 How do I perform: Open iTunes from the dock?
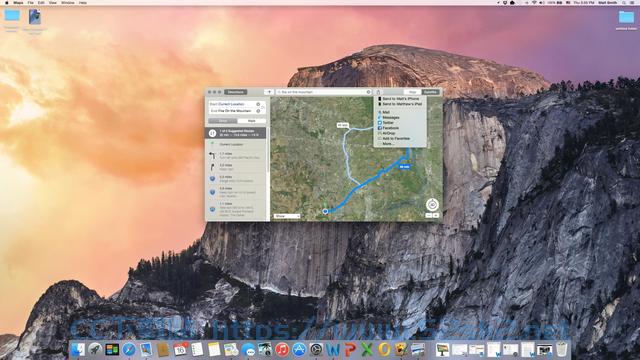pyautogui.click(x=282, y=349)
